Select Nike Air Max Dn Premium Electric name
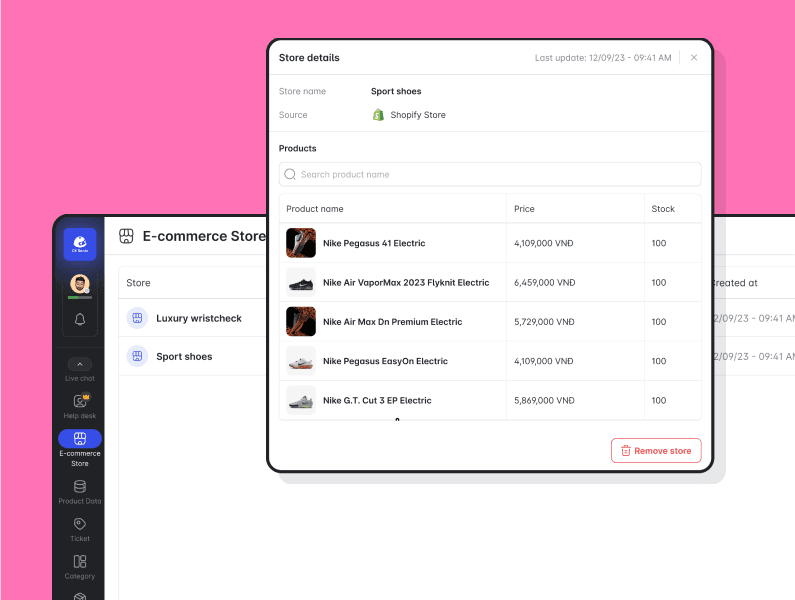The height and width of the screenshot is (600, 795). [x=392, y=322]
